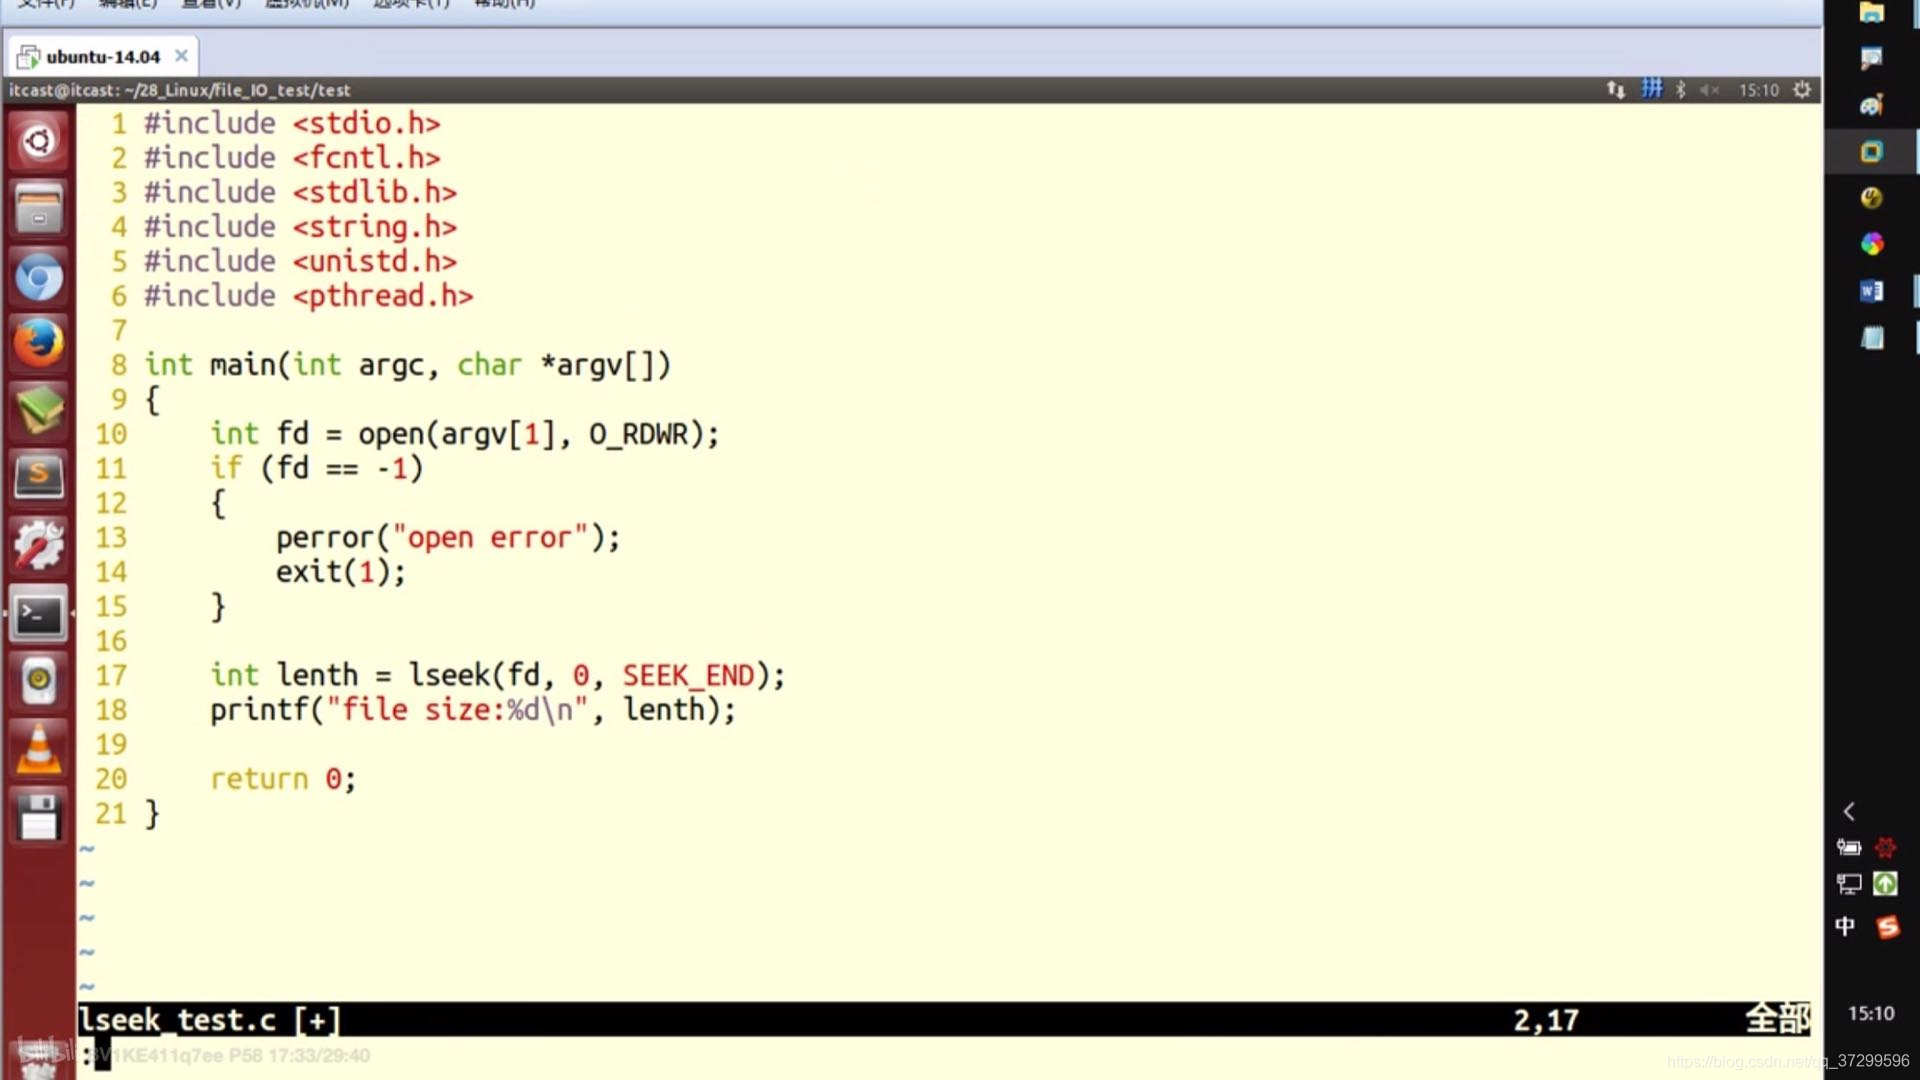
Task: Open Notepad from the Windows taskbar
Action: pos(1871,338)
